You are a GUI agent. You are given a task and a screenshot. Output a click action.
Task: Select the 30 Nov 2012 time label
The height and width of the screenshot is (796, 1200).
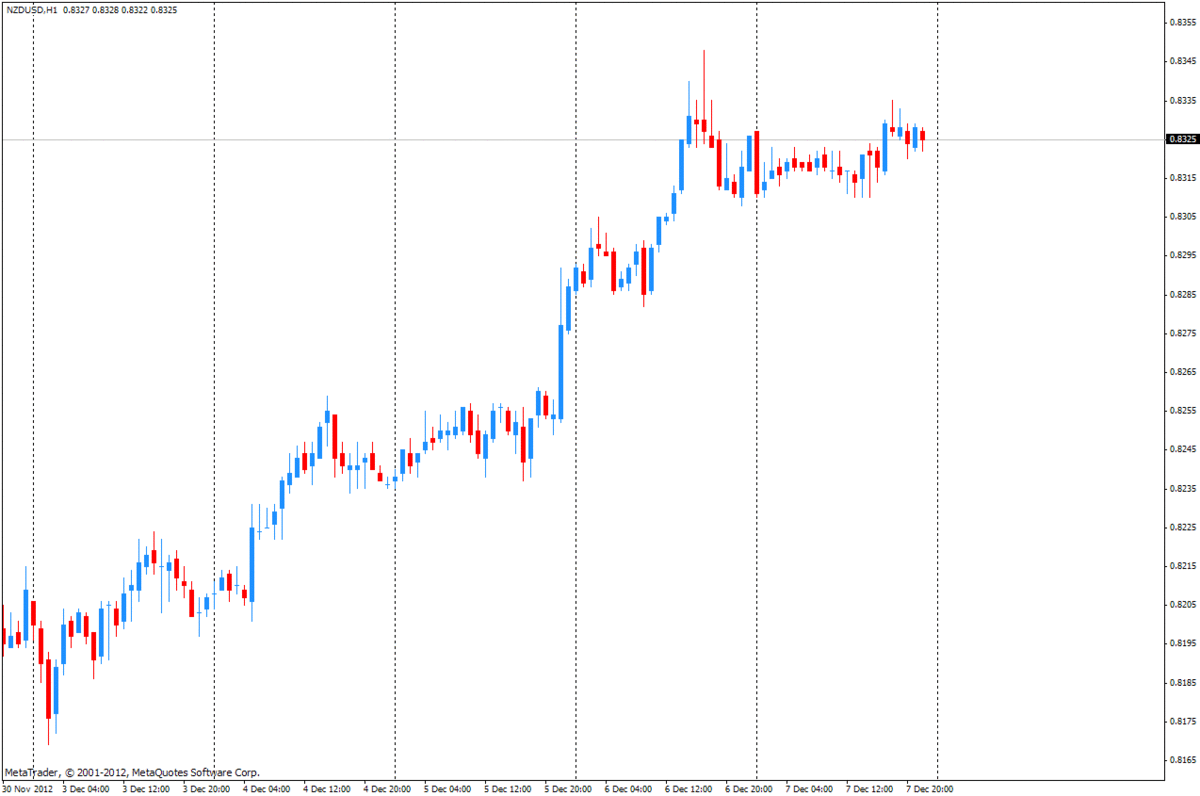(x=27, y=789)
